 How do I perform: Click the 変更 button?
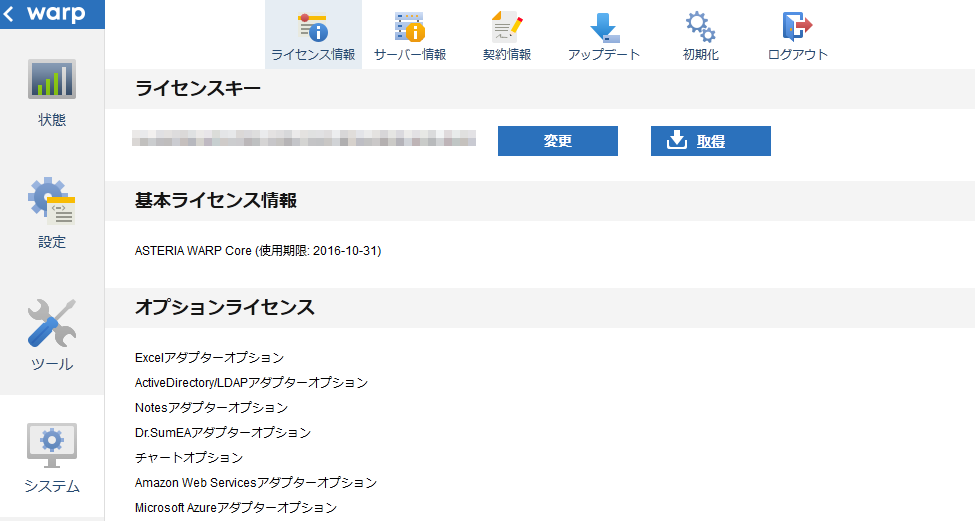tap(558, 141)
